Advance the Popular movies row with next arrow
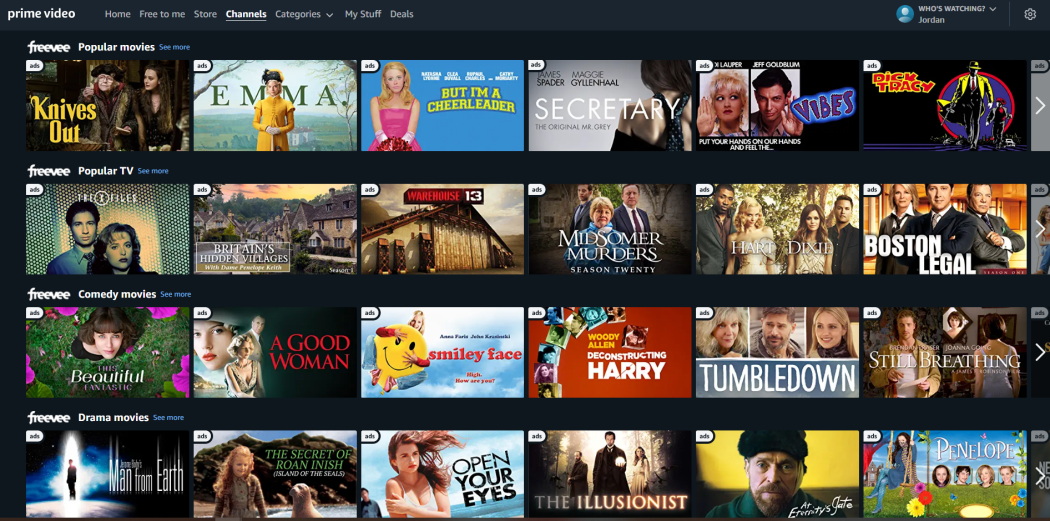Image resolution: width=1050 pixels, height=521 pixels. (x=1039, y=105)
